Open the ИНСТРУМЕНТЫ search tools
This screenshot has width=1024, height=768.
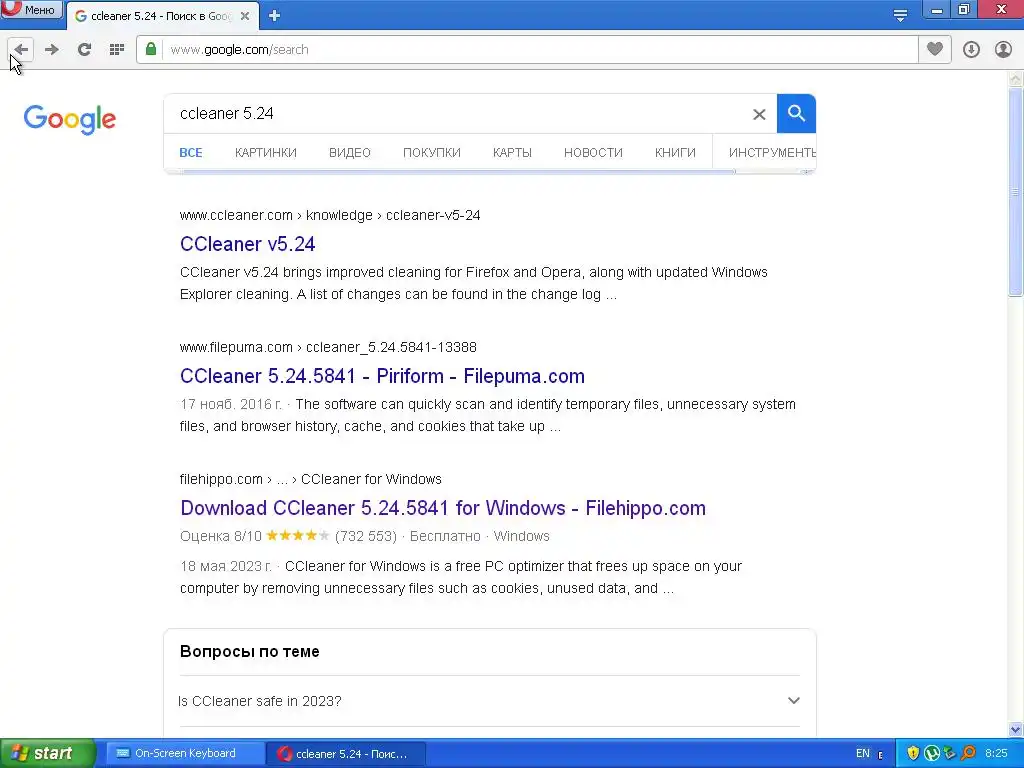point(772,153)
